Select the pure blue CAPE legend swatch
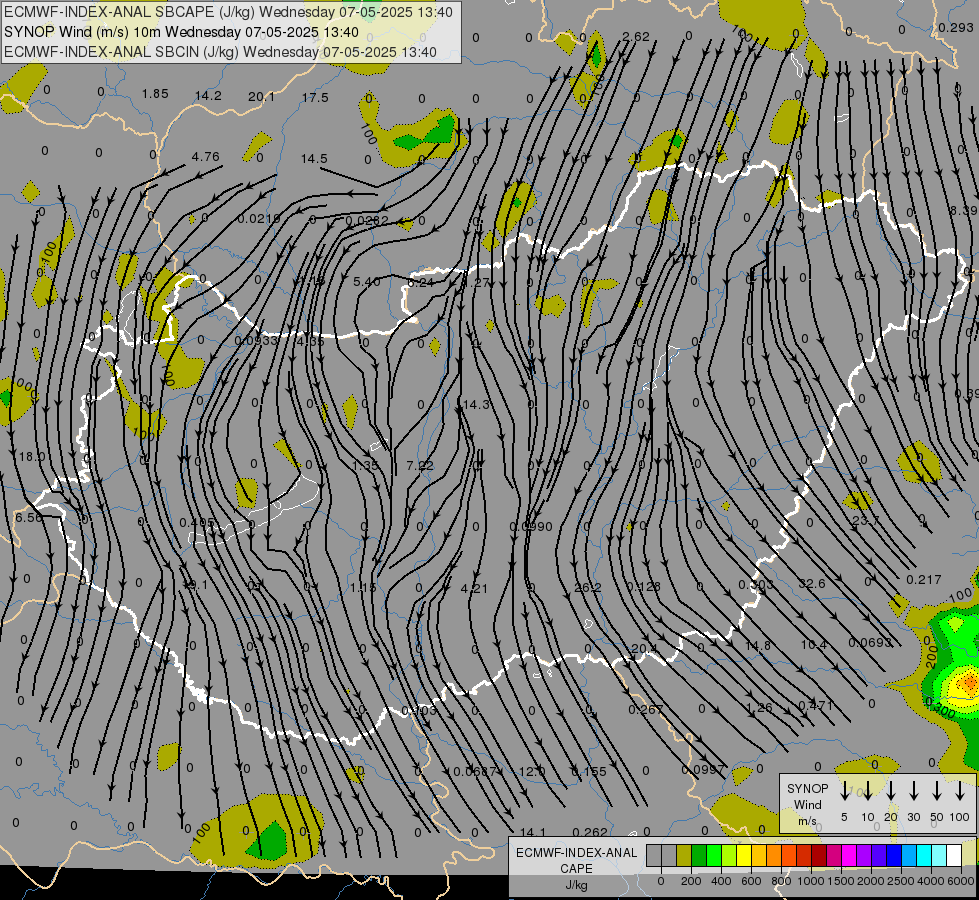Screen dimensions: 979x900 pyautogui.click(x=894, y=856)
